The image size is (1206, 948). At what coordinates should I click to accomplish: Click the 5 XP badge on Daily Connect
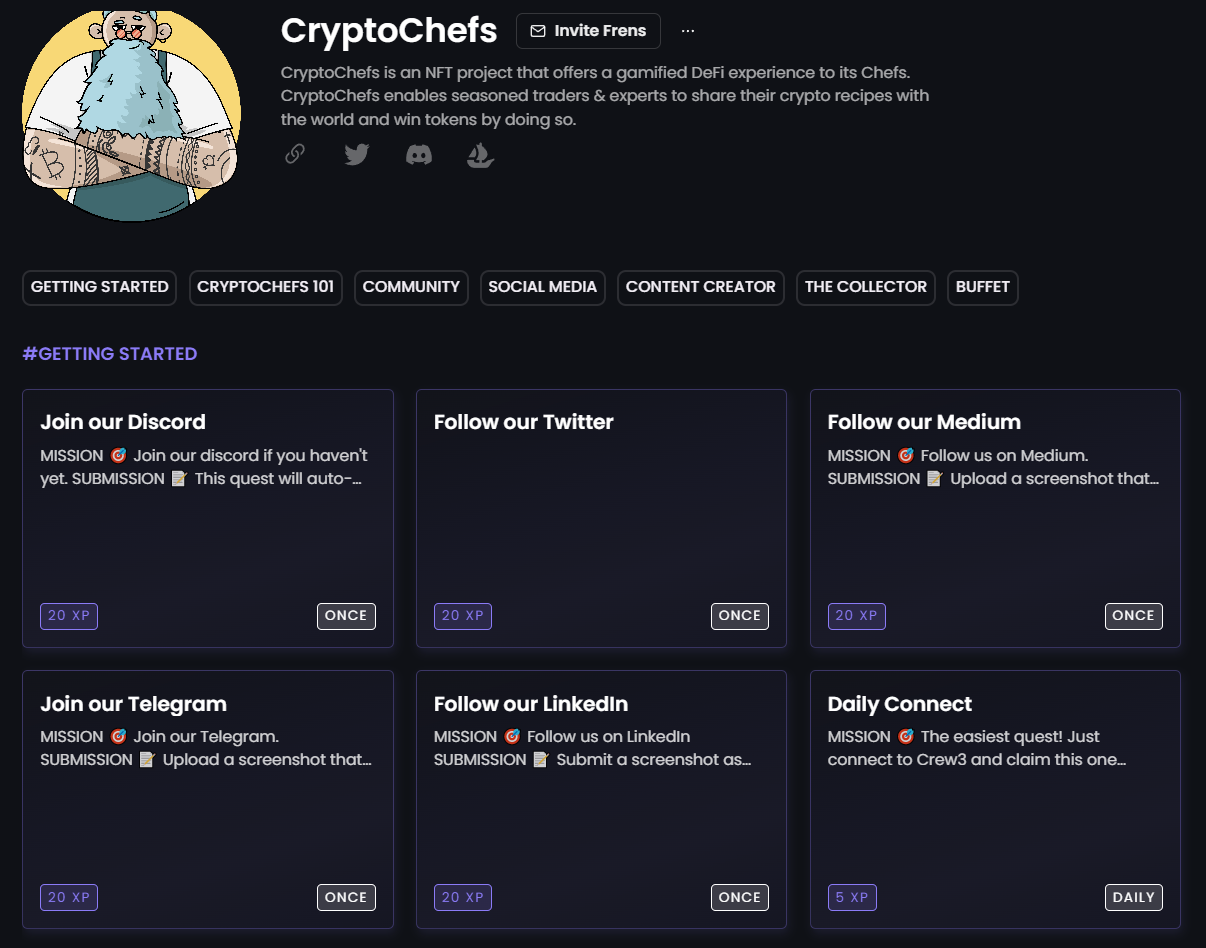(852, 897)
